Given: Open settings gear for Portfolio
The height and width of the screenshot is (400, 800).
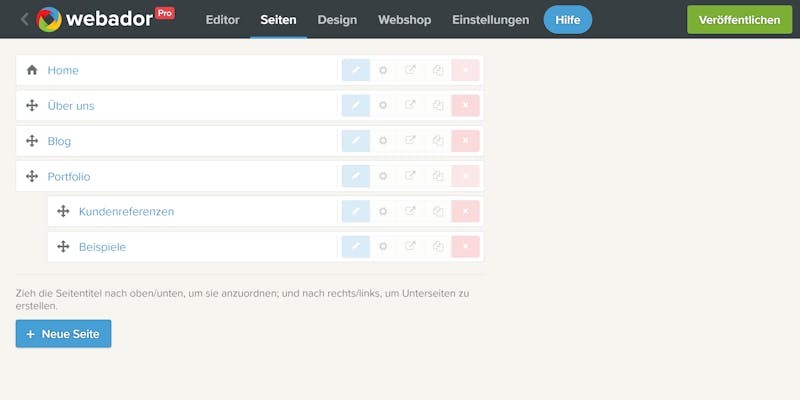Looking at the screenshot, I should tap(383, 176).
